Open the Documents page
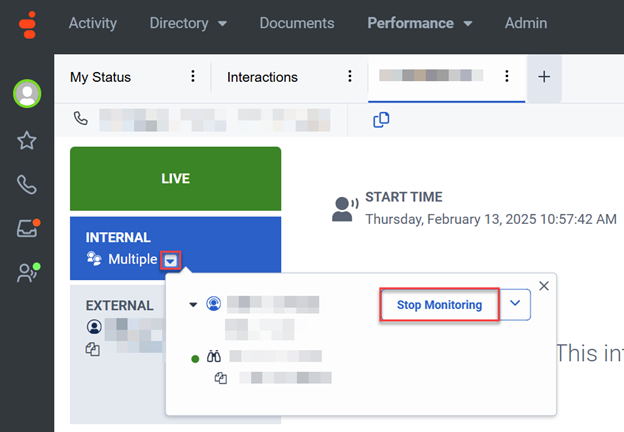The image size is (624, 432). point(296,22)
